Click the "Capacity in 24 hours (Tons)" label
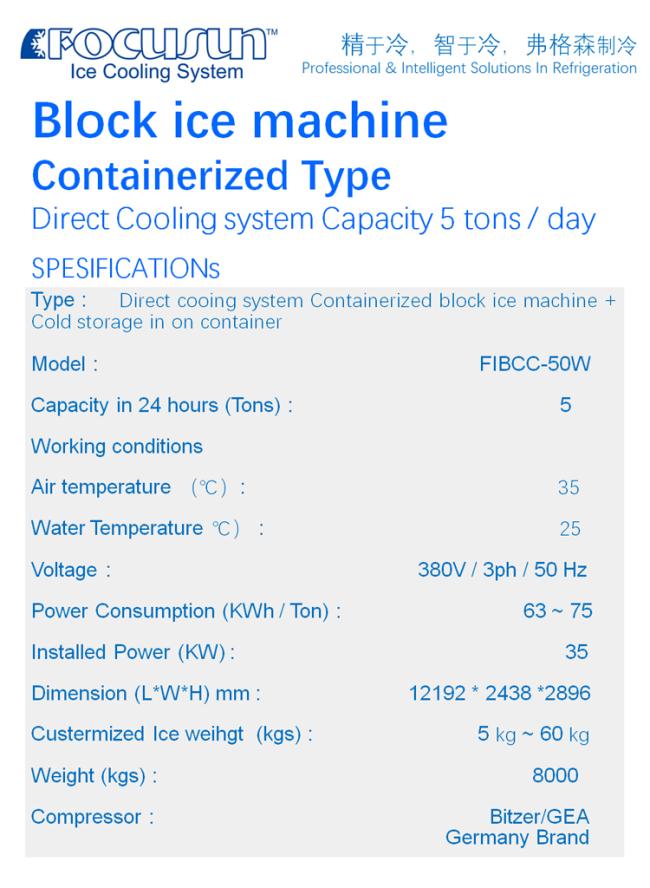This screenshot has width=650, height=888. point(162,405)
